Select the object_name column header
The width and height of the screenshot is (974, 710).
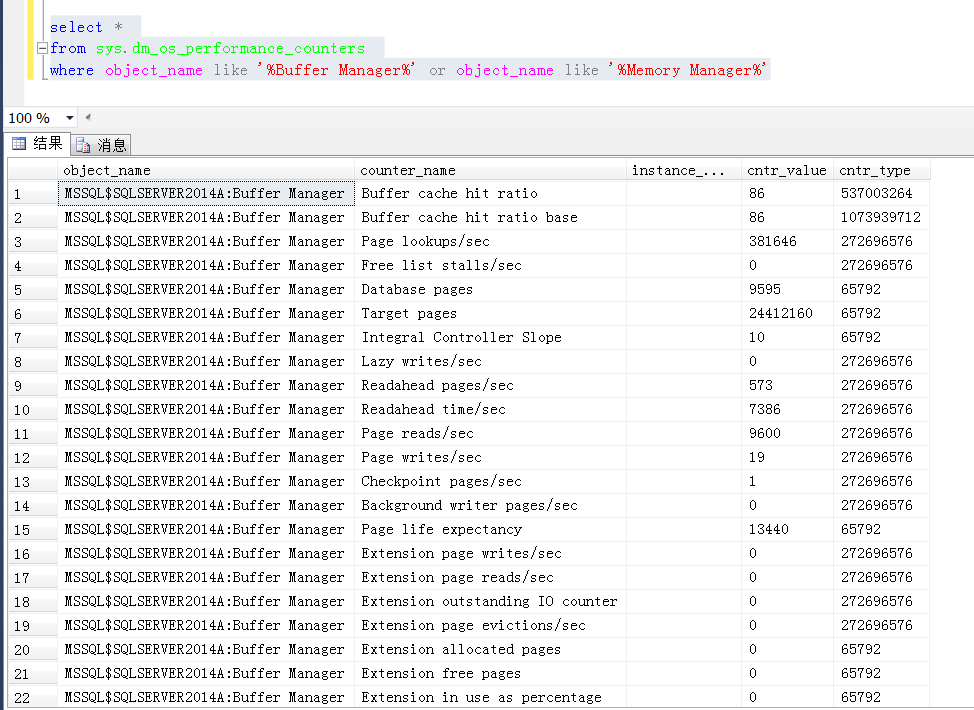[206, 170]
